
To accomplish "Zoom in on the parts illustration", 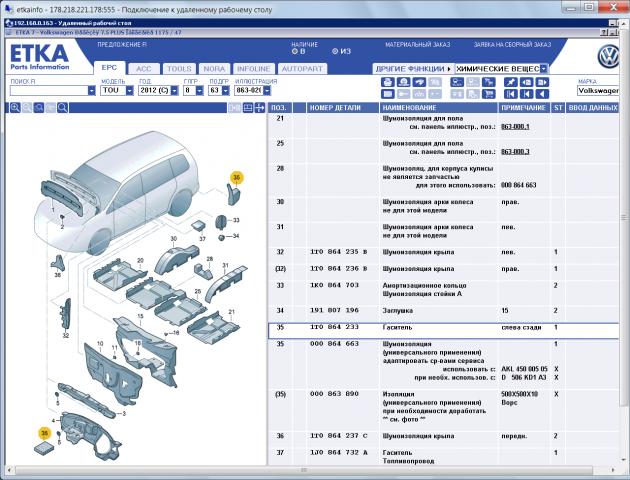I will [x=15, y=107].
